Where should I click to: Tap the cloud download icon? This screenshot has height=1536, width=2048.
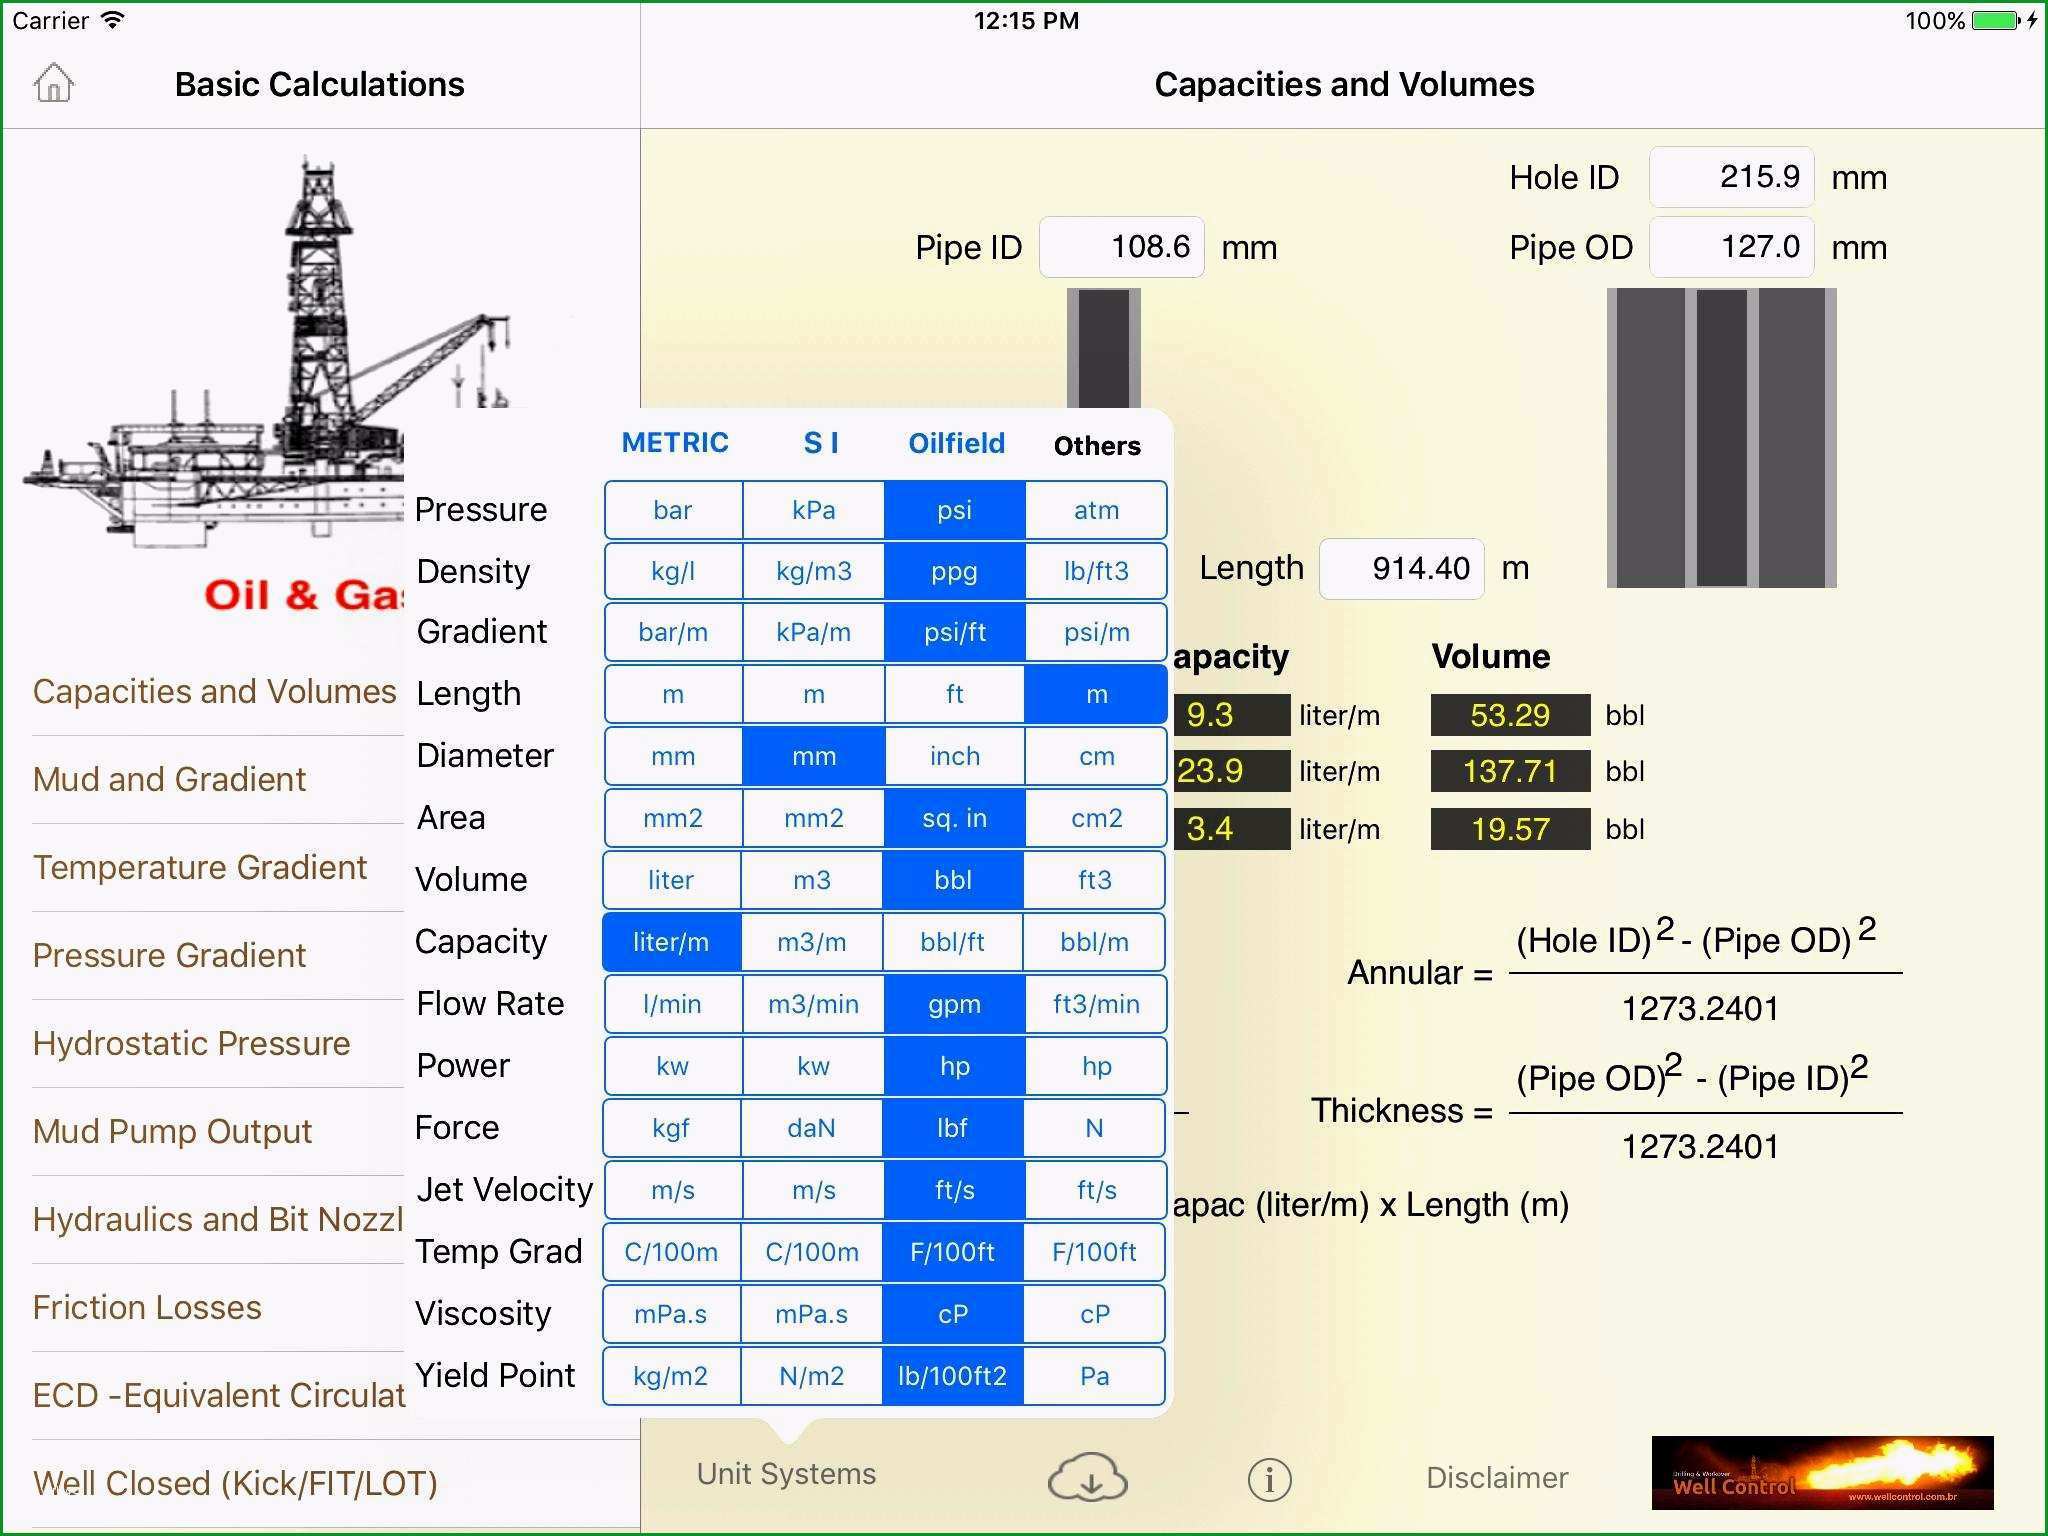[1088, 1478]
